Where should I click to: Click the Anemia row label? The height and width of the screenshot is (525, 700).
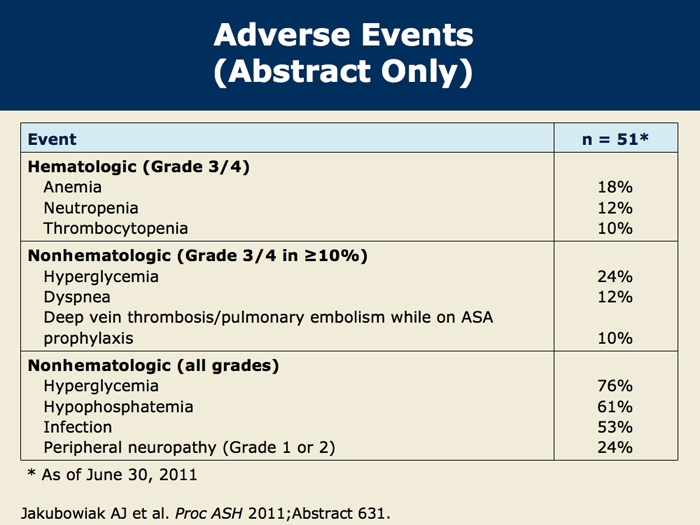coord(72,187)
